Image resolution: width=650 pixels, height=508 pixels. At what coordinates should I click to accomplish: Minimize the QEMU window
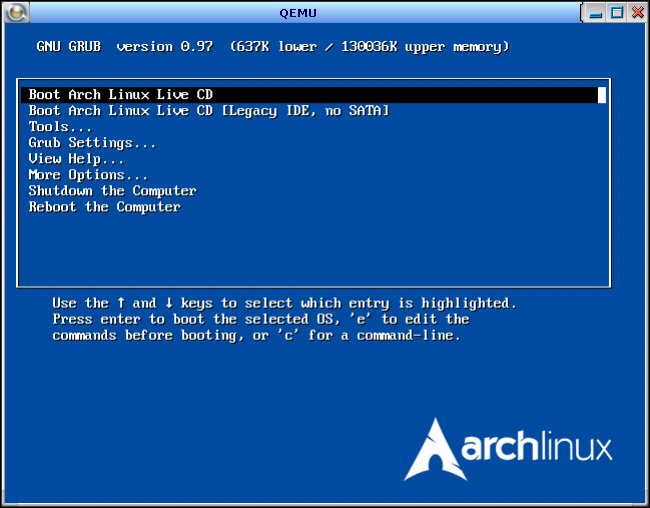595,12
